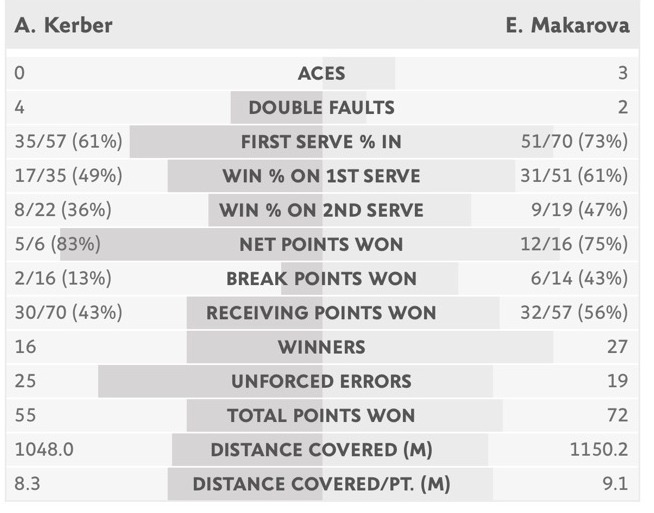This screenshot has width=654, height=513.
Task: Select DISTANCE COVERED/PT. (M) label
Action: tap(322, 484)
